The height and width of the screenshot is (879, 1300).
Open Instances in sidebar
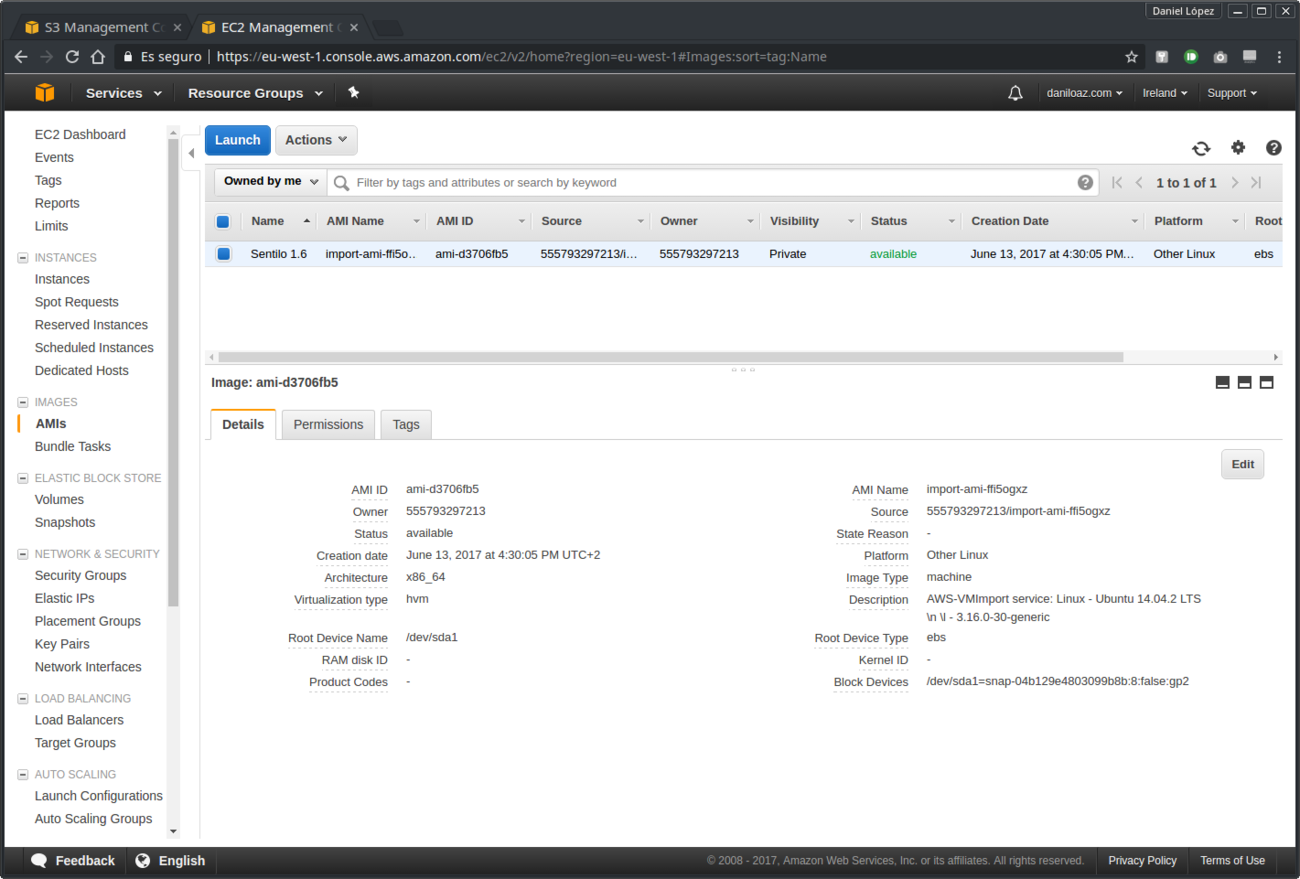click(x=62, y=279)
